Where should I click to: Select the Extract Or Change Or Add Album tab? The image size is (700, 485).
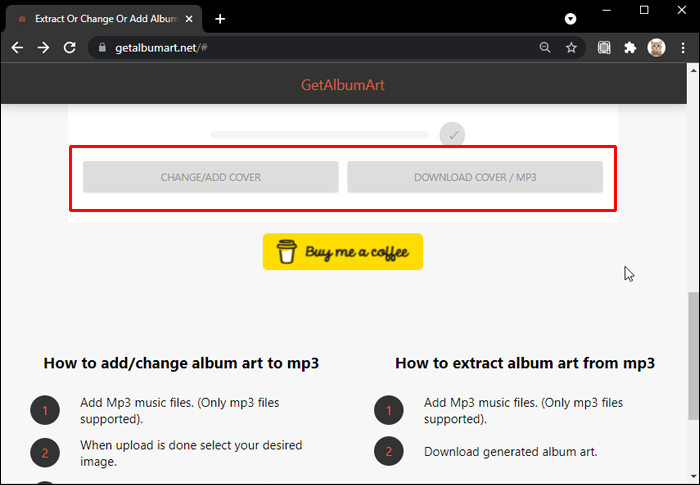(100, 19)
